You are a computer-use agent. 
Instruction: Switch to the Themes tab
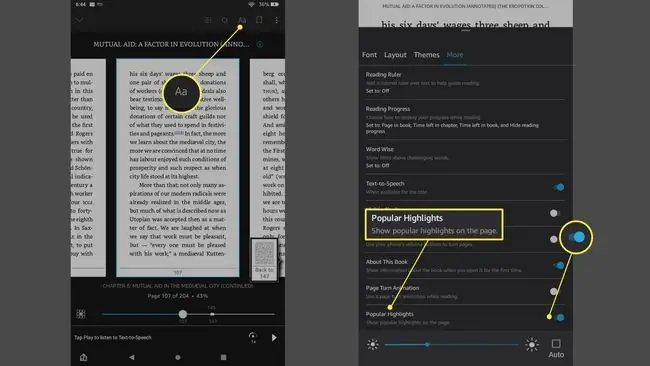[427, 55]
